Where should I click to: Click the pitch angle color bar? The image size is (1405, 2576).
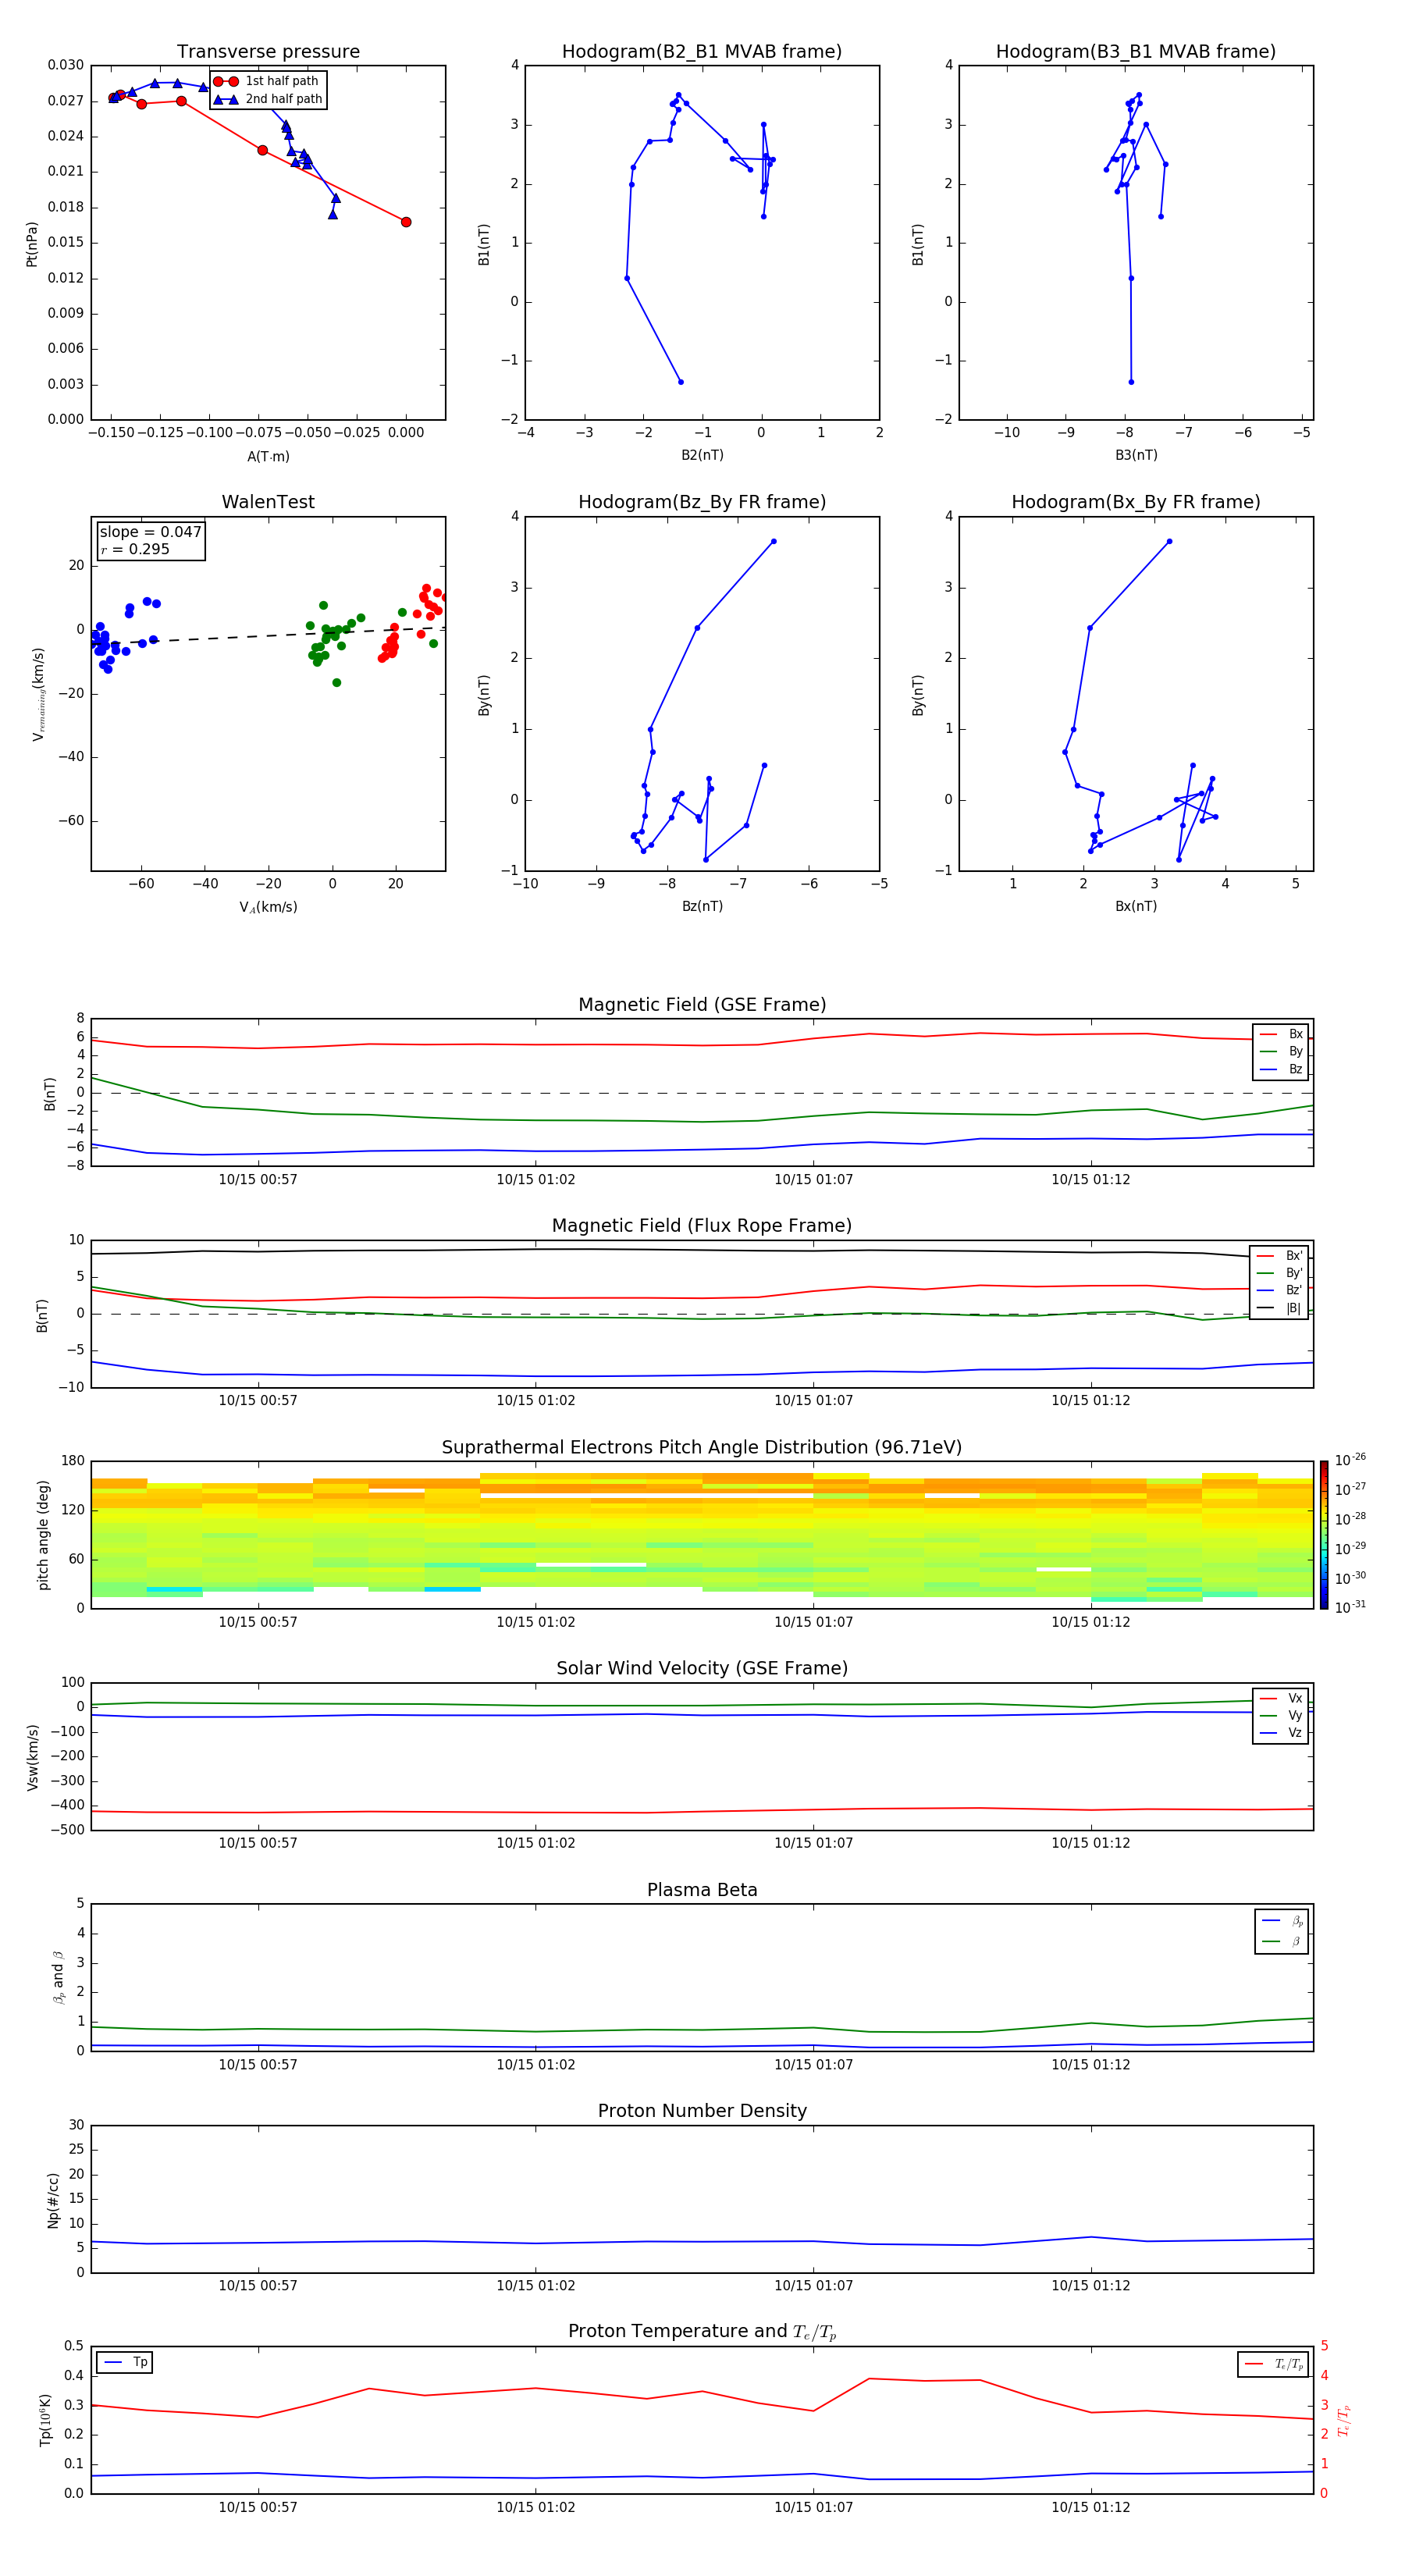point(1324,1535)
